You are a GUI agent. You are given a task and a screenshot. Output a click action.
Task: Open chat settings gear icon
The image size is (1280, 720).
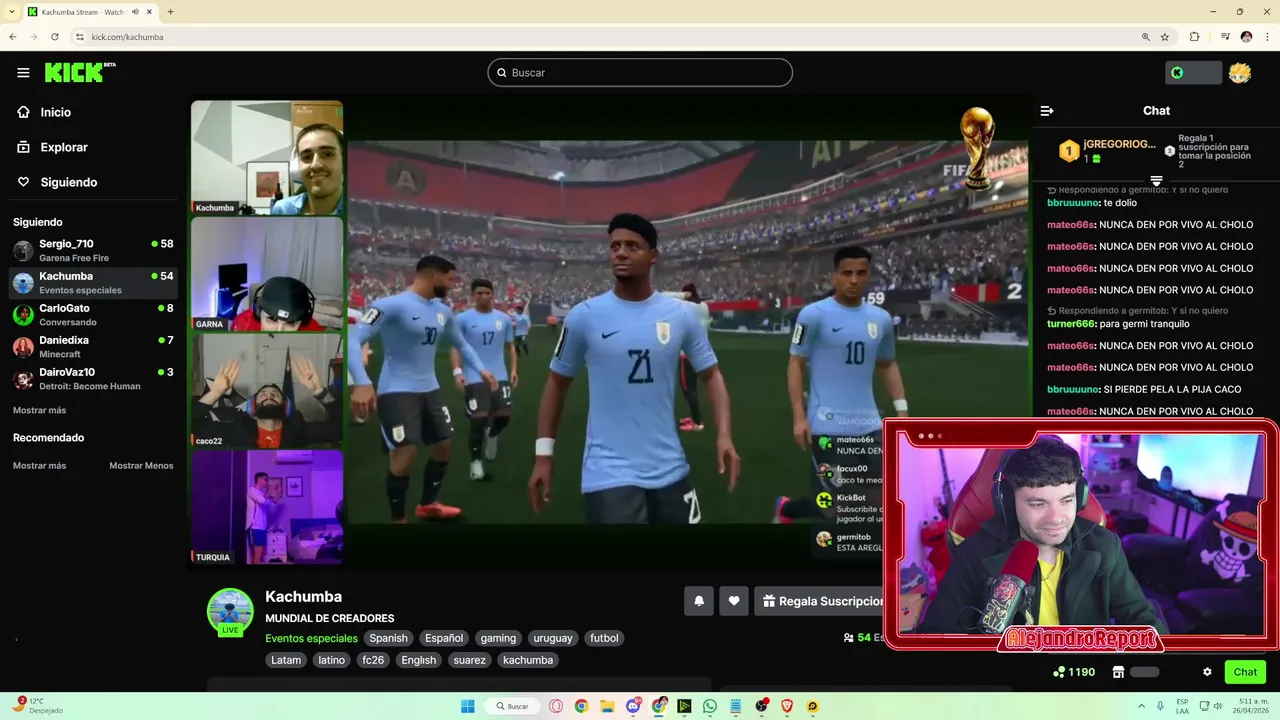pos(1207,672)
